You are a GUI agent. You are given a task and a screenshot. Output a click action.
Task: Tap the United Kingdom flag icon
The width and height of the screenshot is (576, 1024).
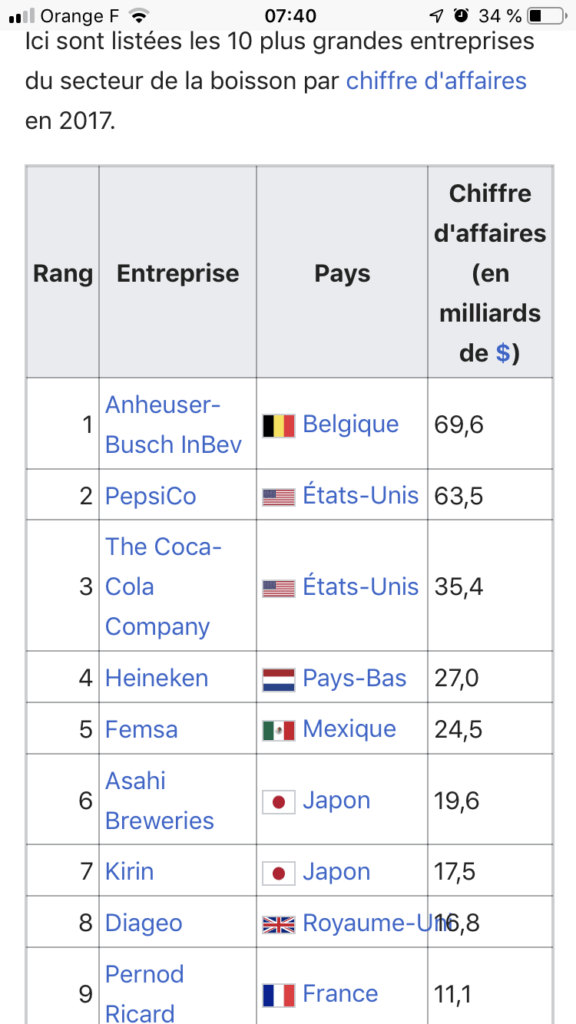click(x=279, y=924)
